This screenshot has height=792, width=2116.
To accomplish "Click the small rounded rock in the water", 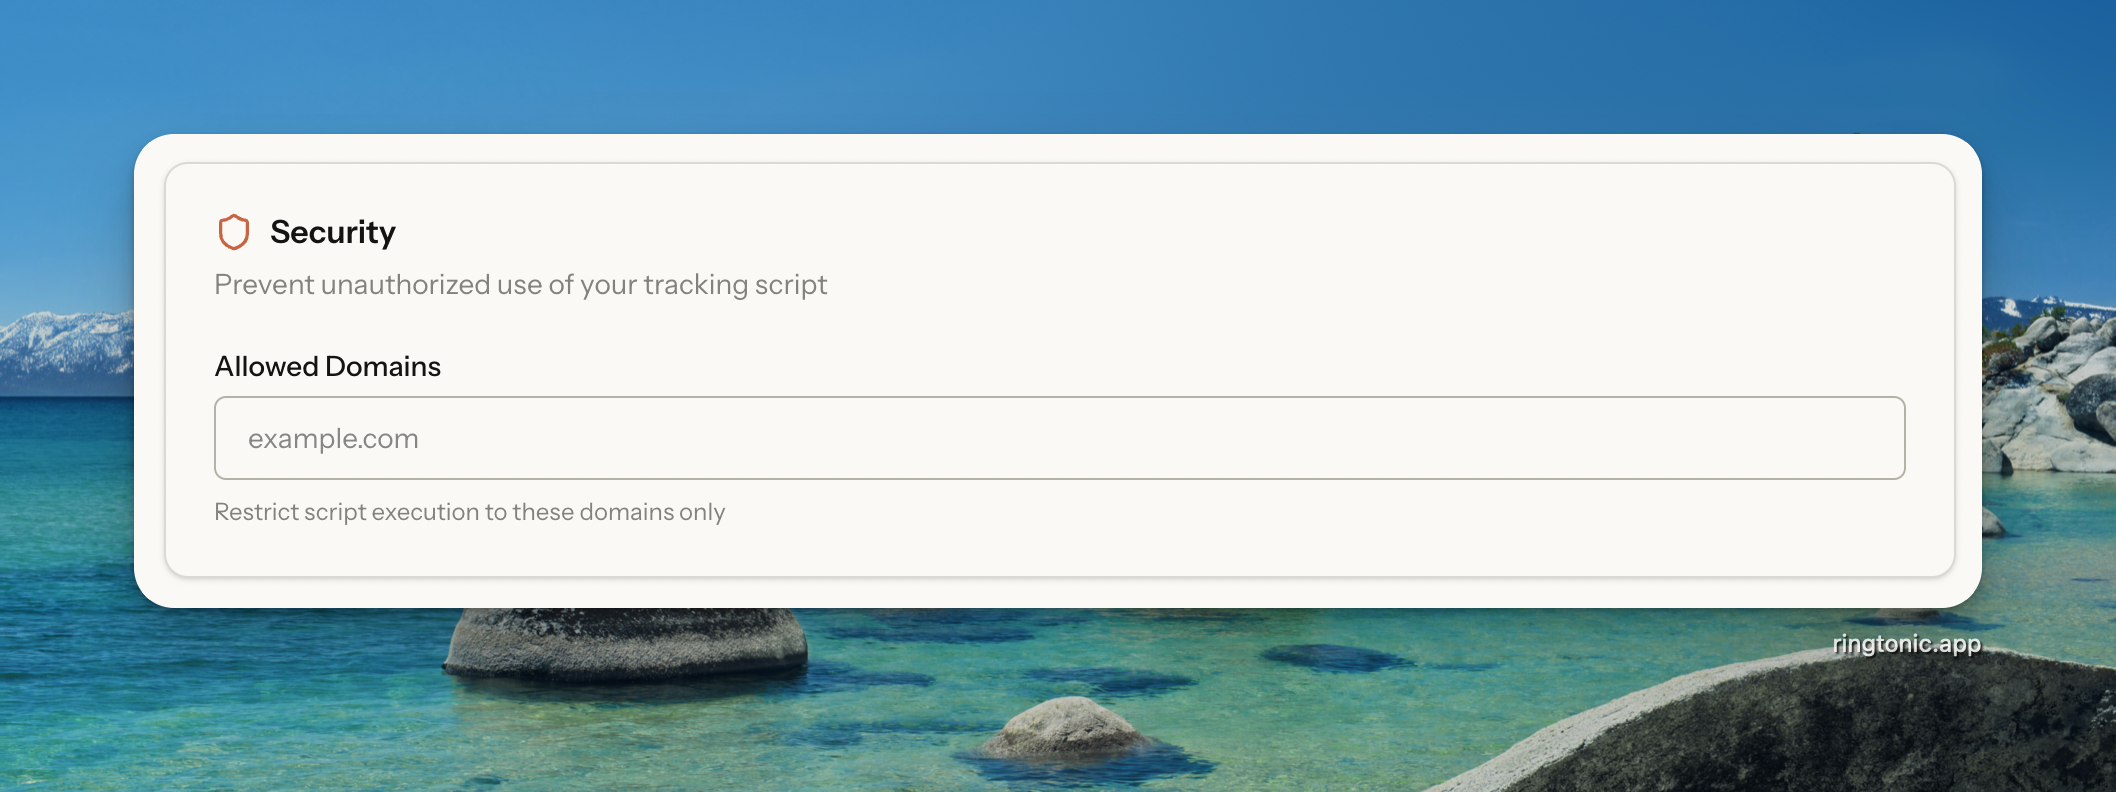I will 1066,726.
